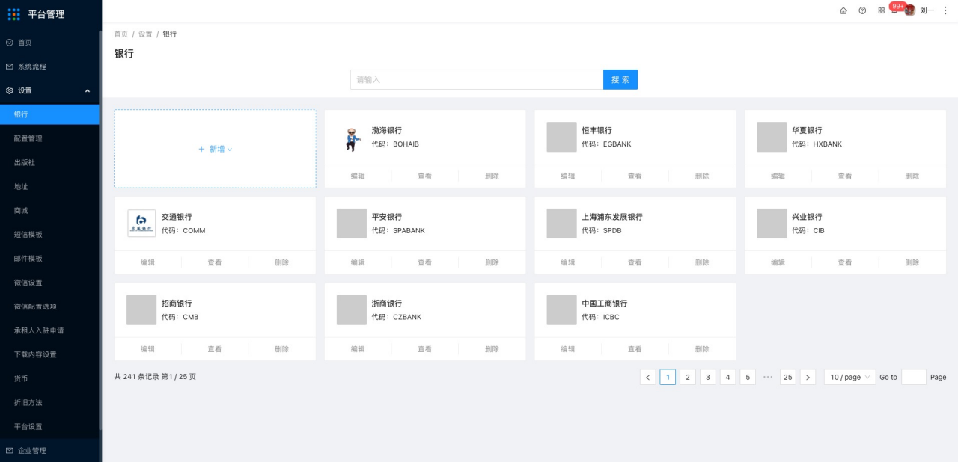The height and width of the screenshot is (462, 958).
Task: Go to the previous page arrow
Action: pyautogui.click(x=648, y=378)
